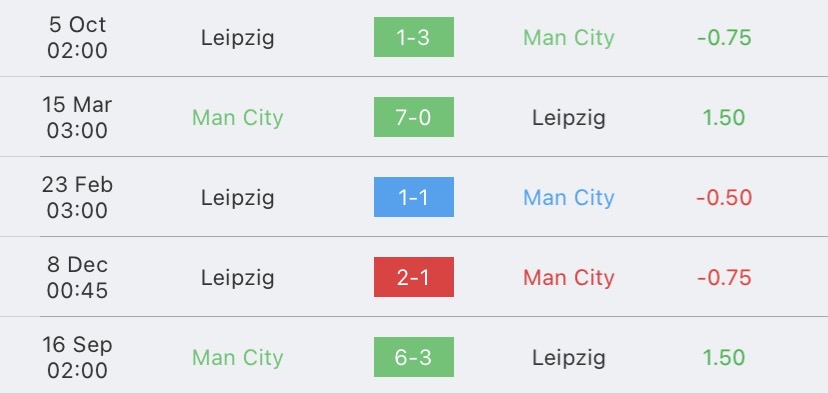Open the 2-1 red score badge
This screenshot has width=828, height=393.
click(x=413, y=277)
